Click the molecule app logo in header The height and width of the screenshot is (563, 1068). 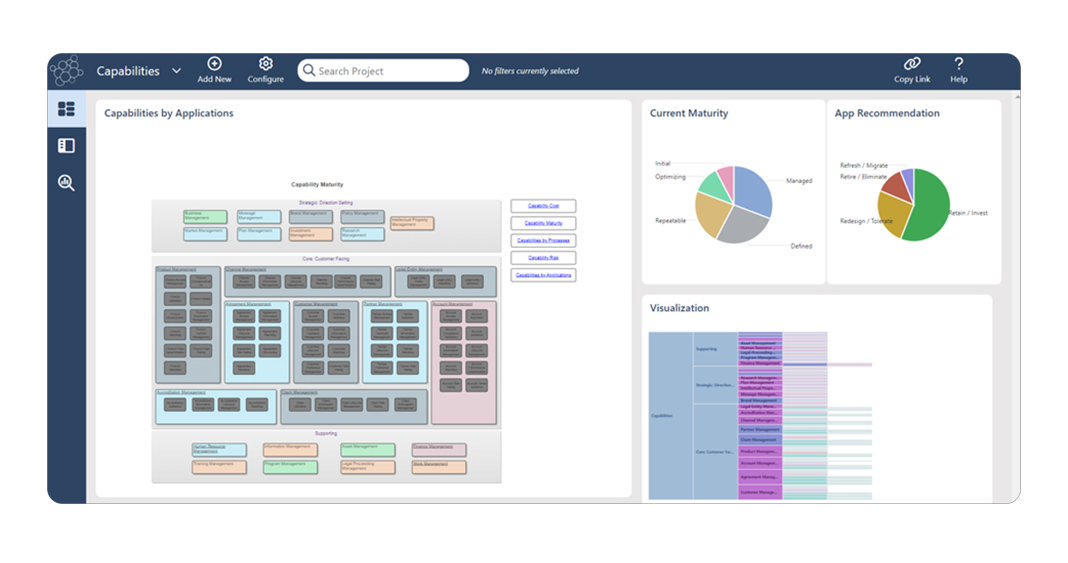(x=66, y=71)
